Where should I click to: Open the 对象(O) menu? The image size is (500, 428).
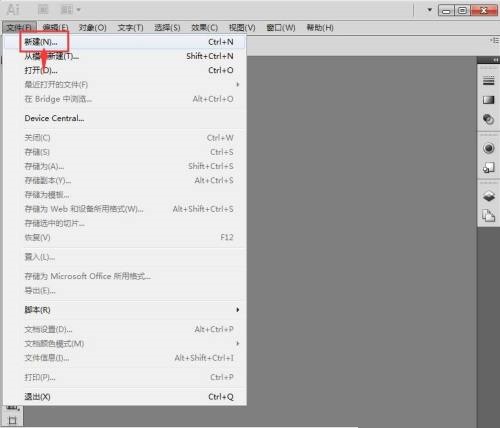[92, 27]
